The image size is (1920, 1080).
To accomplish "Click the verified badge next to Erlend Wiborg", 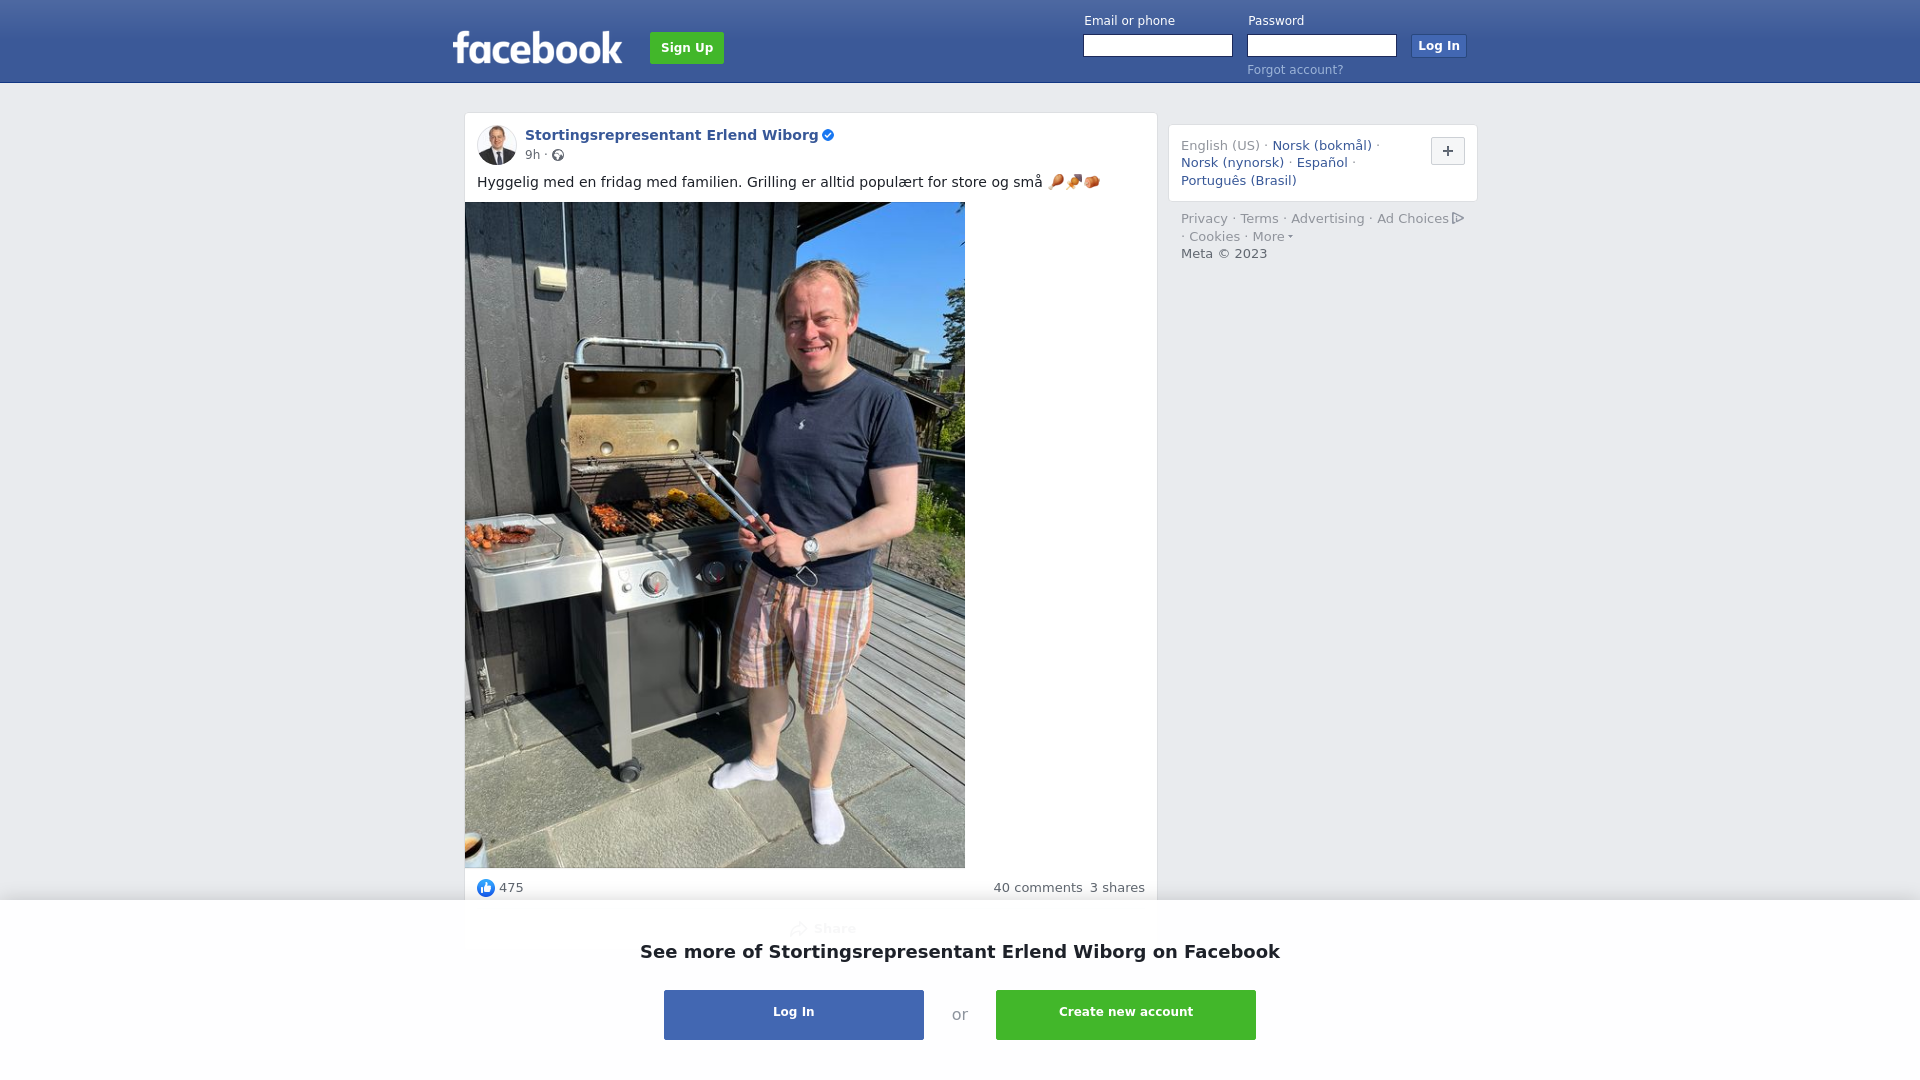I will click(x=828, y=135).
